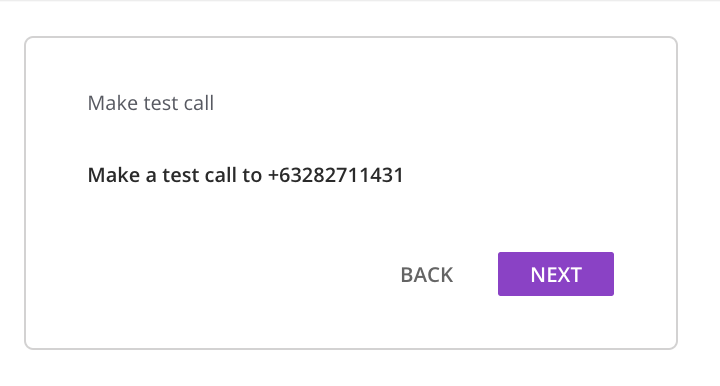
Task: Go back with the BACK button
Action: [x=427, y=275]
